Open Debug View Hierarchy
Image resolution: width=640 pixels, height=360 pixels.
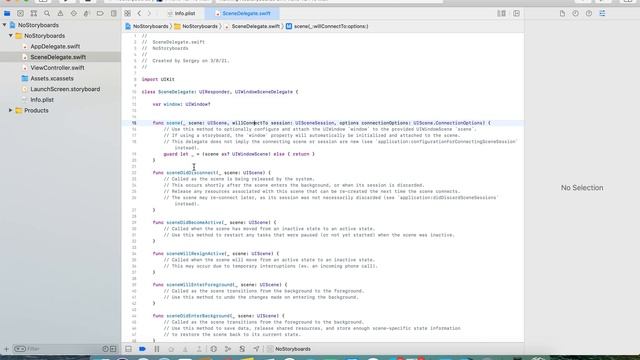click(213, 349)
